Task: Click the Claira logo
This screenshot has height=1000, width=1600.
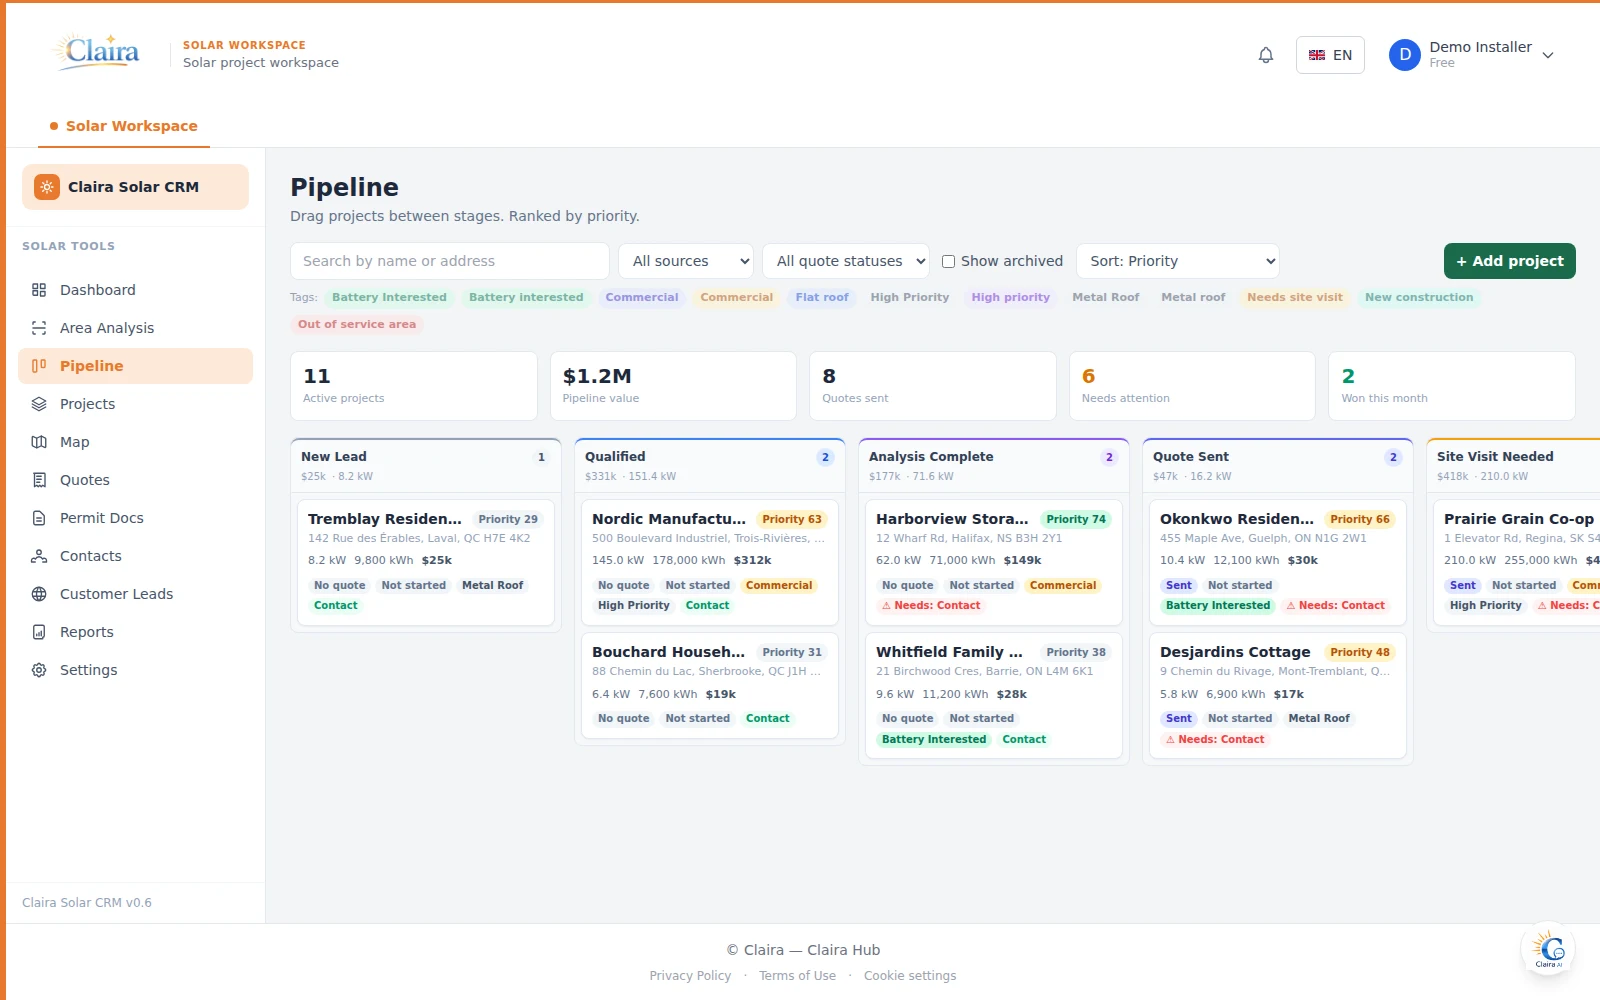Action: point(98,52)
